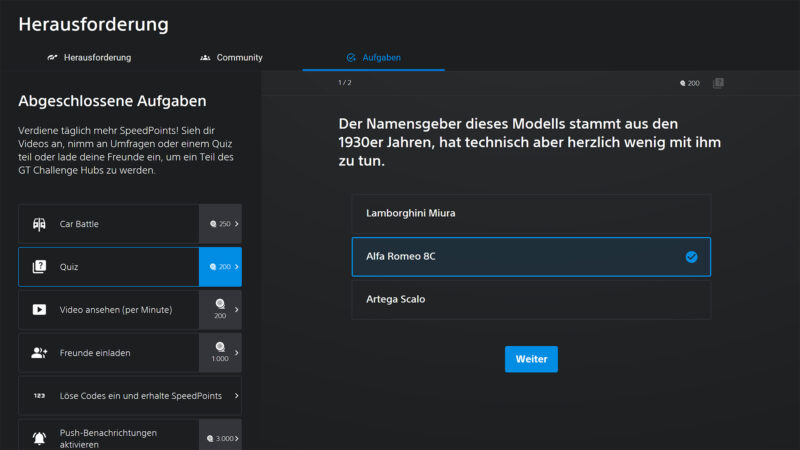Image resolution: width=800 pixels, height=450 pixels.
Task: Switch to the Community tab
Action: (232, 58)
